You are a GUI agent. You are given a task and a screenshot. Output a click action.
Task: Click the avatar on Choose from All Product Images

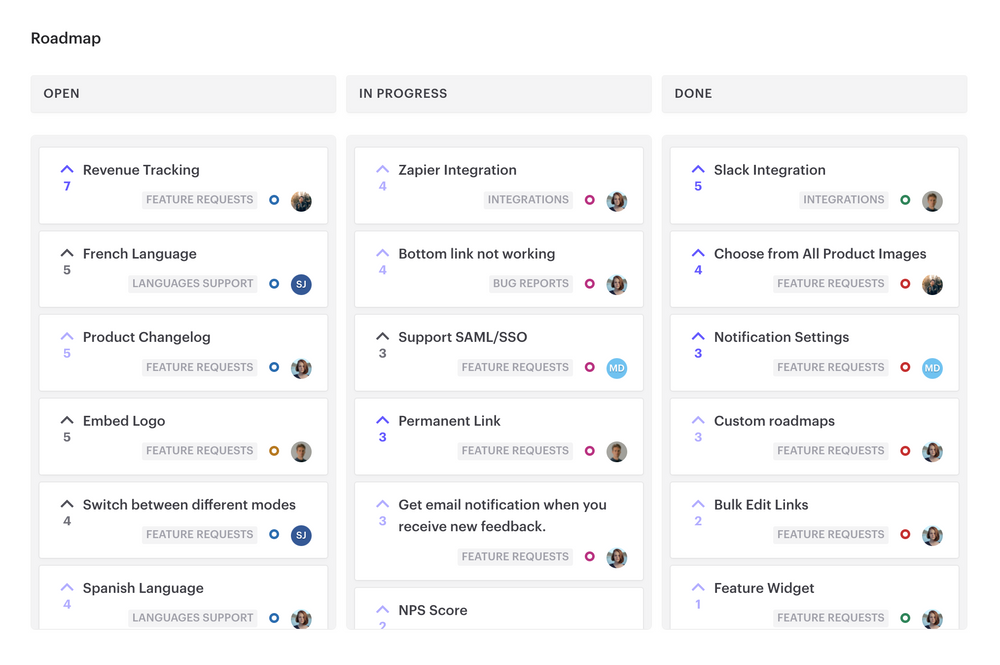click(x=932, y=284)
